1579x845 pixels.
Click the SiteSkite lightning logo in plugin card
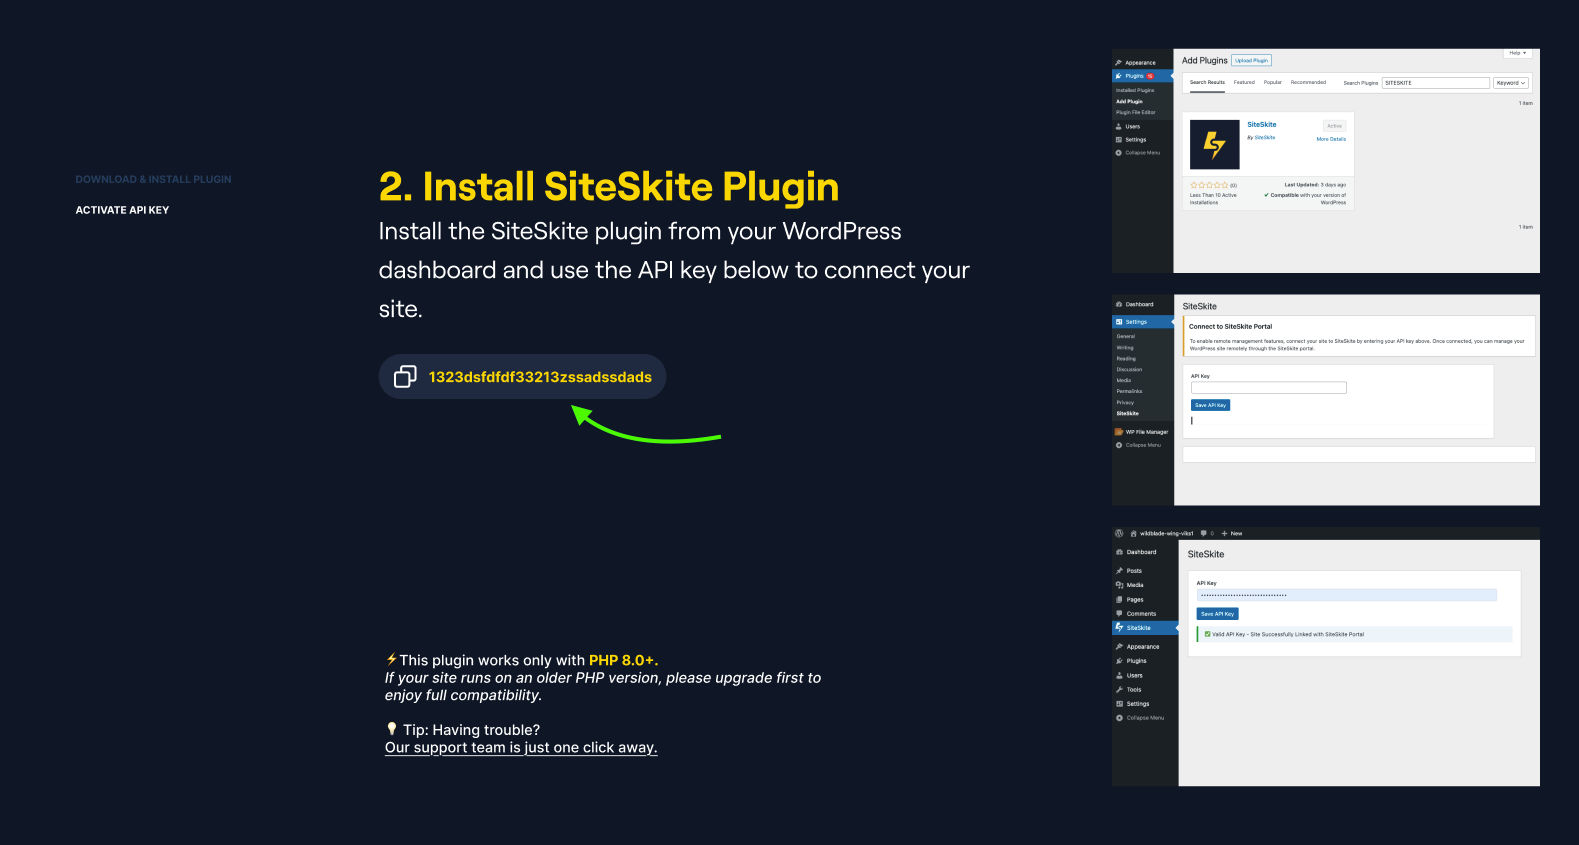pyautogui.click(x=1214, y=145)
